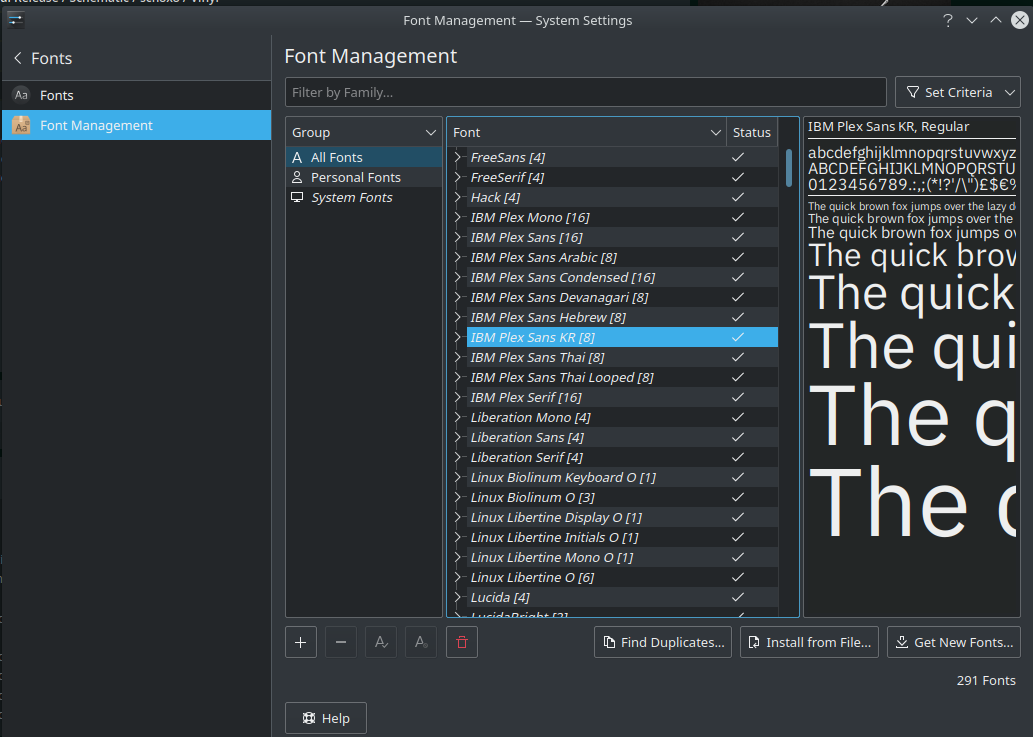Click the All Fonts group icon
Screen dimensions: 1033x737
297,157
